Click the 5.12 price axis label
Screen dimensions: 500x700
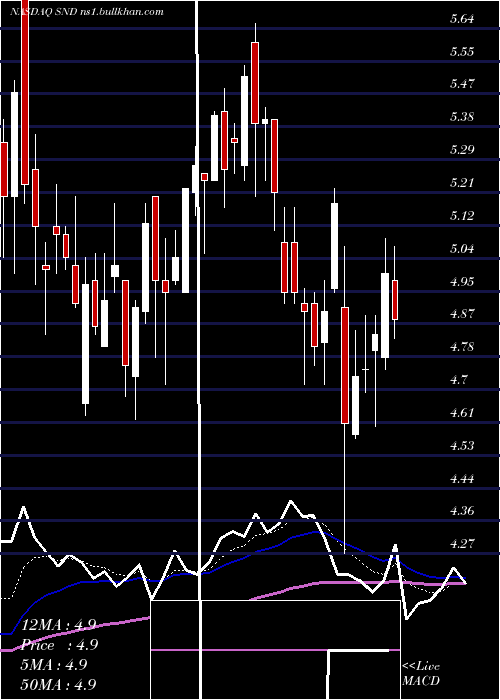click(462, 216)
